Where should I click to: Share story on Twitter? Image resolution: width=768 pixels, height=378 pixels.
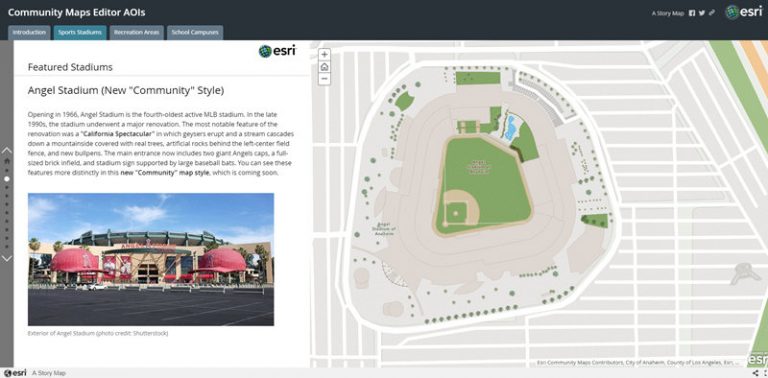[701, 13]
